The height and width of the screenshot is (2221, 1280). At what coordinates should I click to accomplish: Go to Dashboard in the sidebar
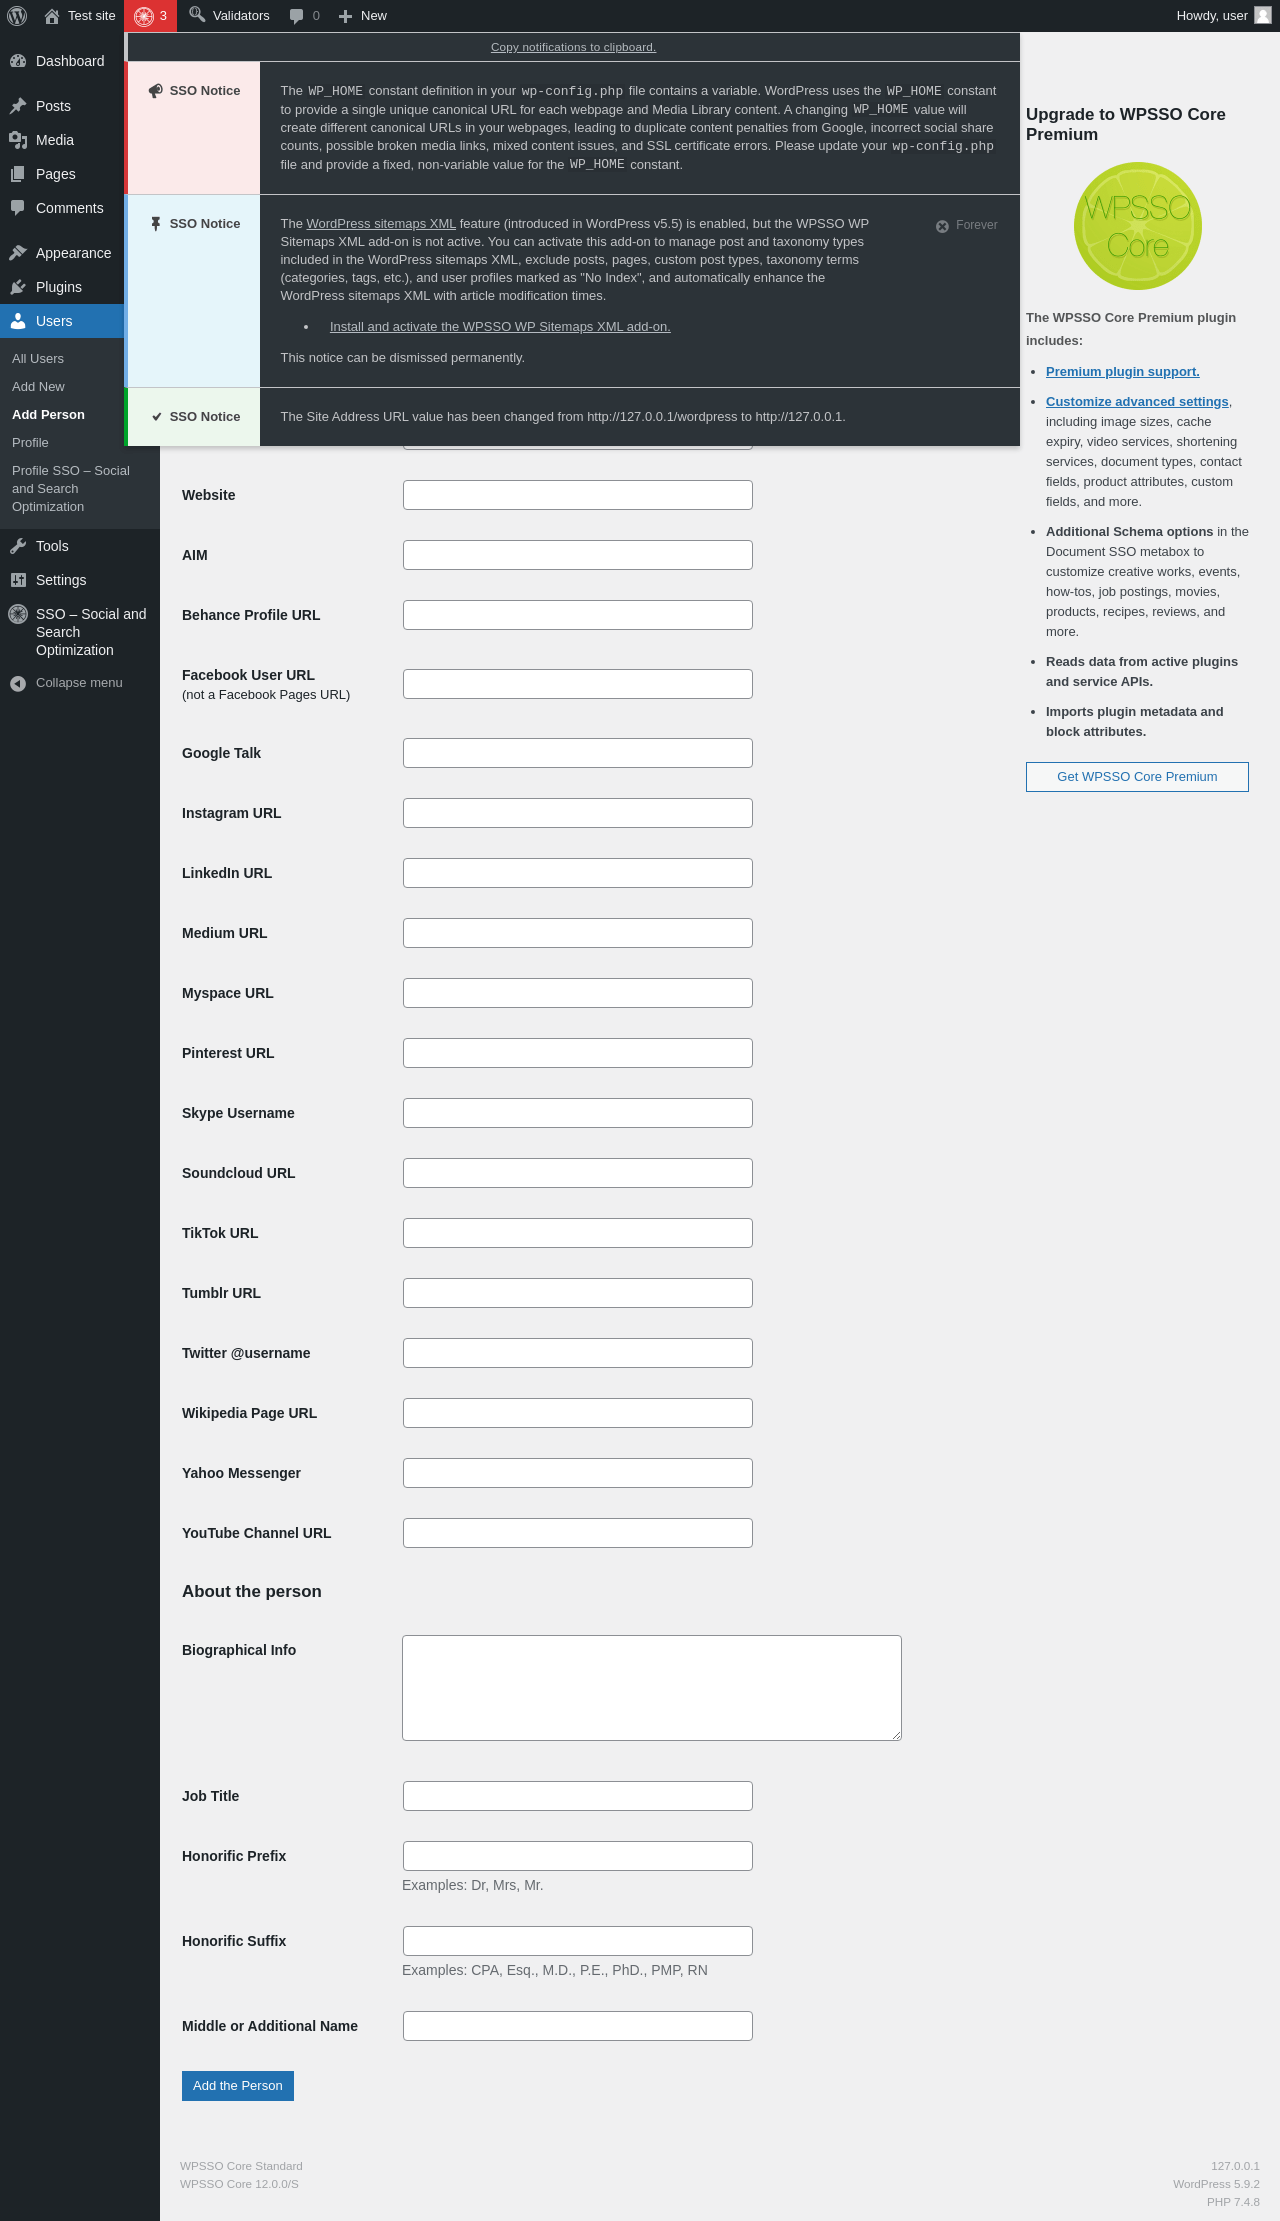[x=62, y=61]
